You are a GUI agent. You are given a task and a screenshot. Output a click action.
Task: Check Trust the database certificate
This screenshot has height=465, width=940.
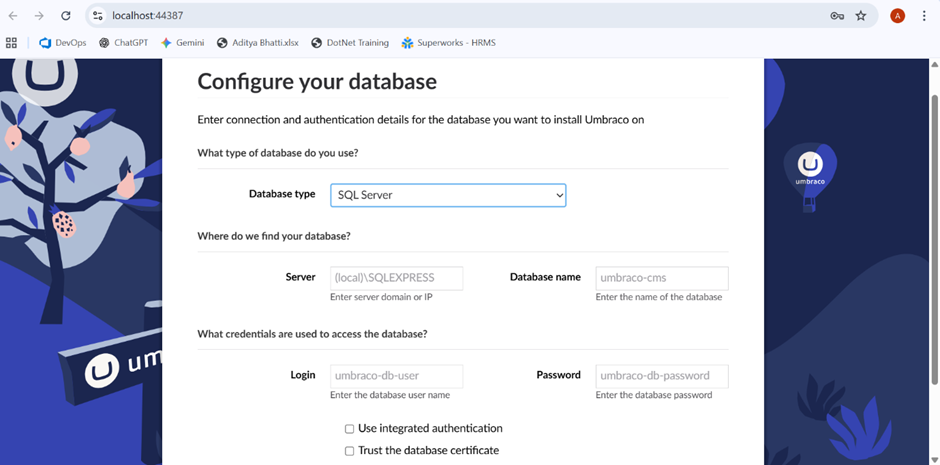pyautogui.click(x=350, y=451)
